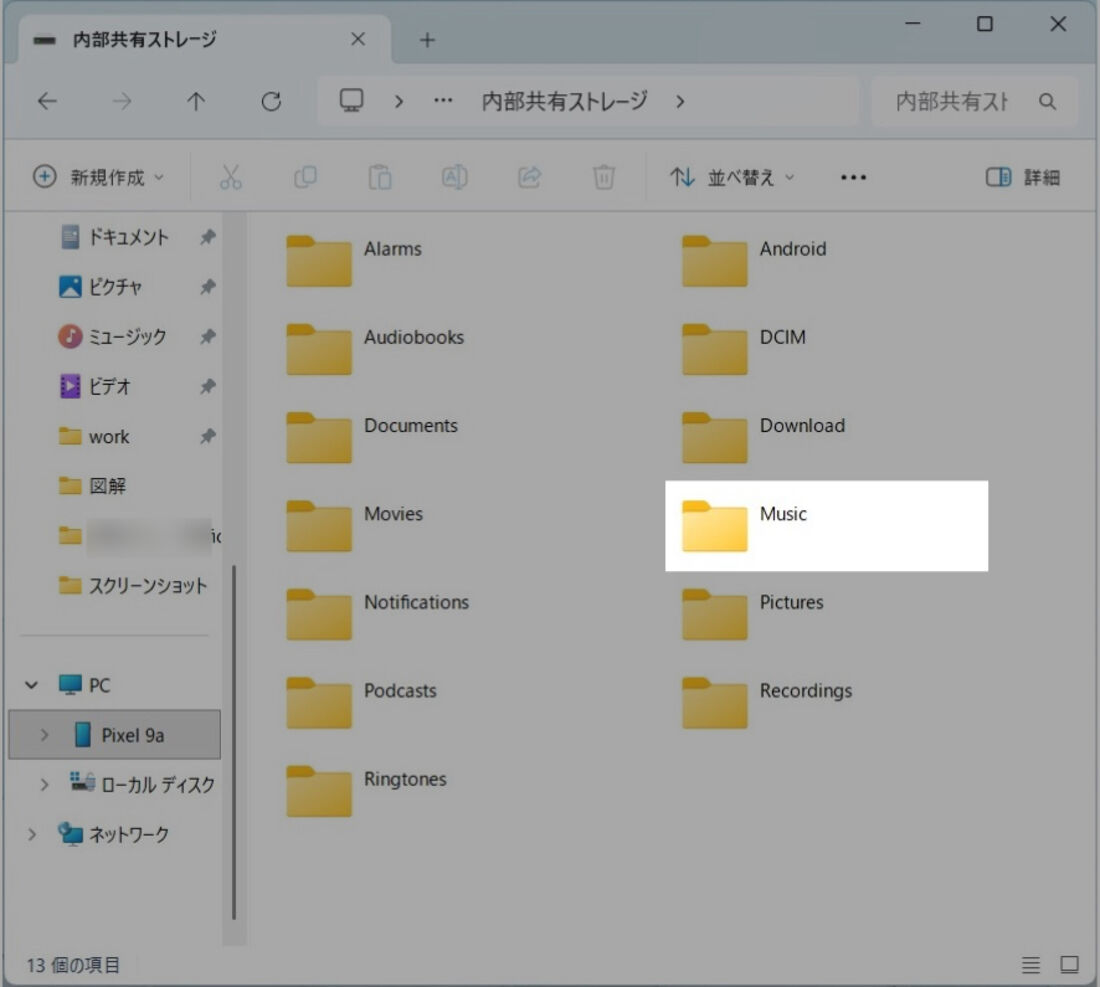Click the pin icon beside ビデオ
1100x987 pixels.
tap(208, 387)
